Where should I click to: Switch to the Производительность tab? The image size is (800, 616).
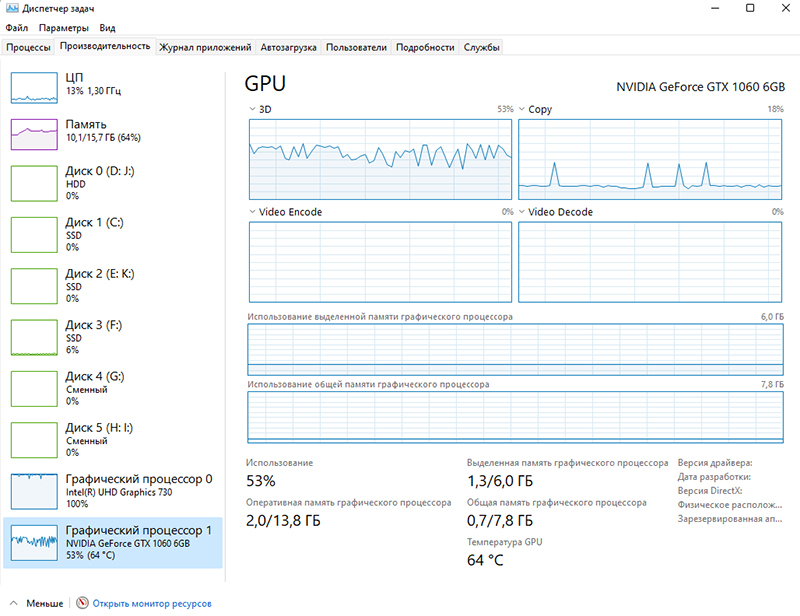click(x=105, y=46)
